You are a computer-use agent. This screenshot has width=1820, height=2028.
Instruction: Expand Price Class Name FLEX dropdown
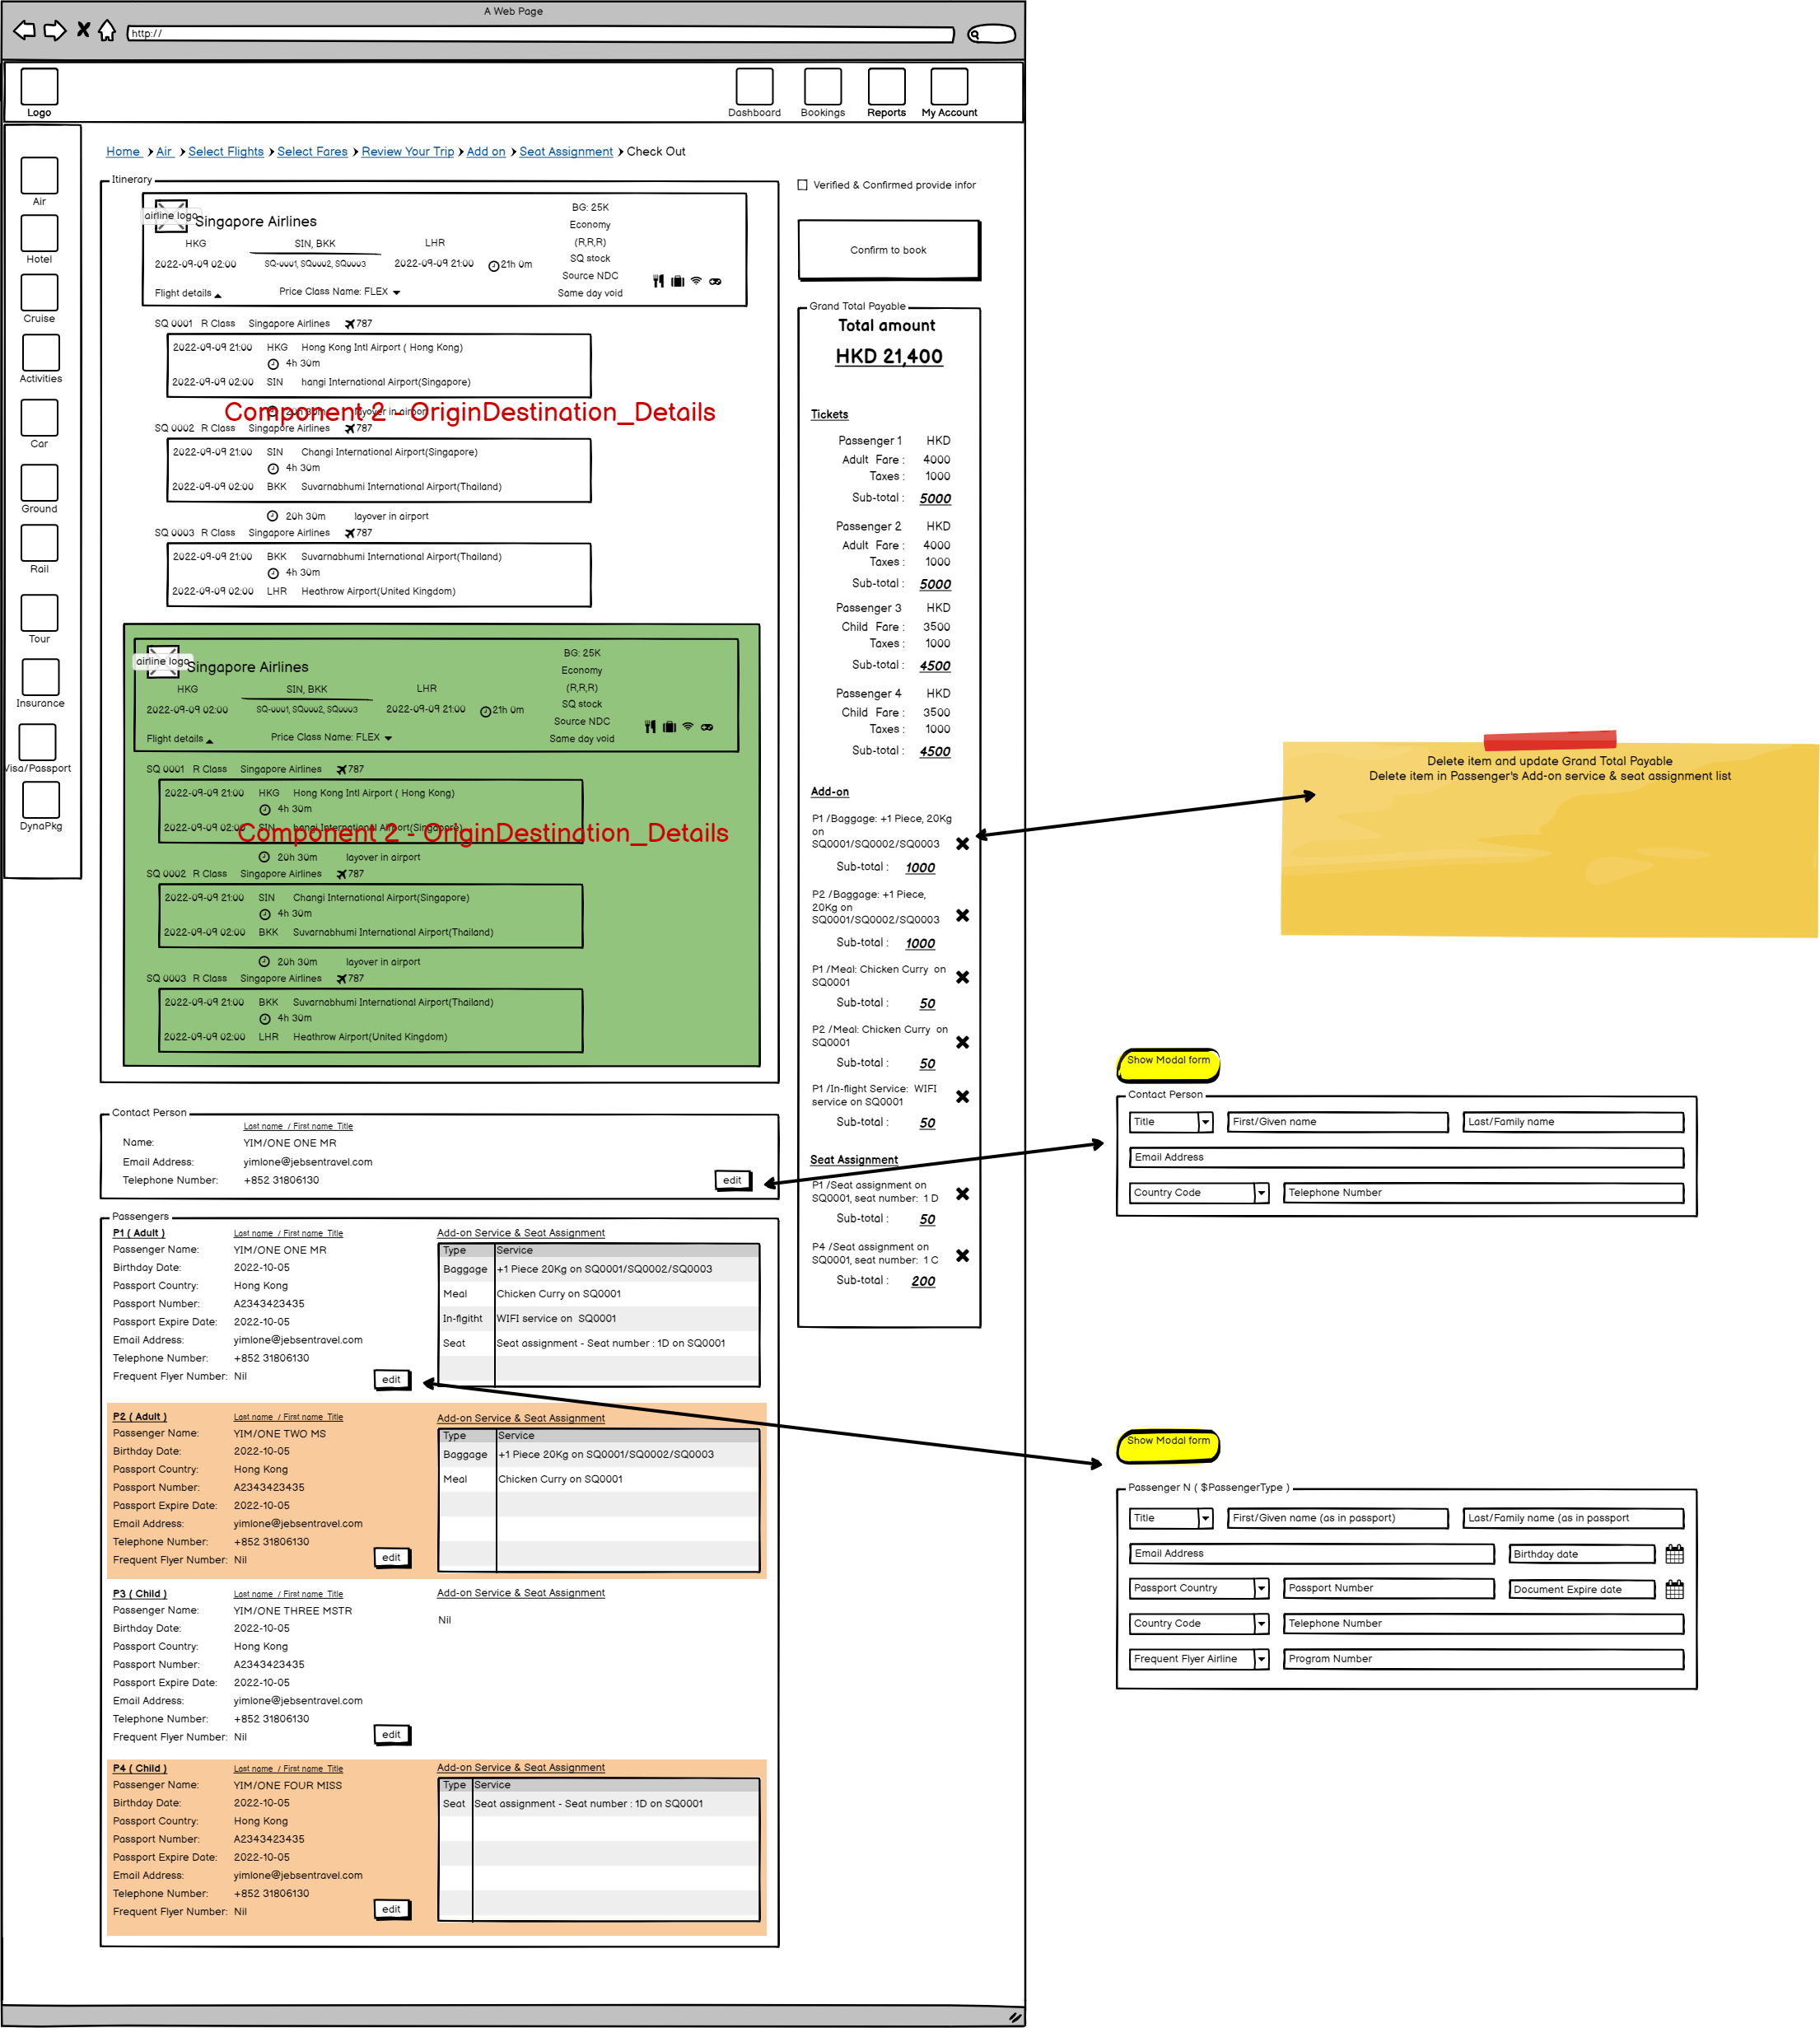397,293
